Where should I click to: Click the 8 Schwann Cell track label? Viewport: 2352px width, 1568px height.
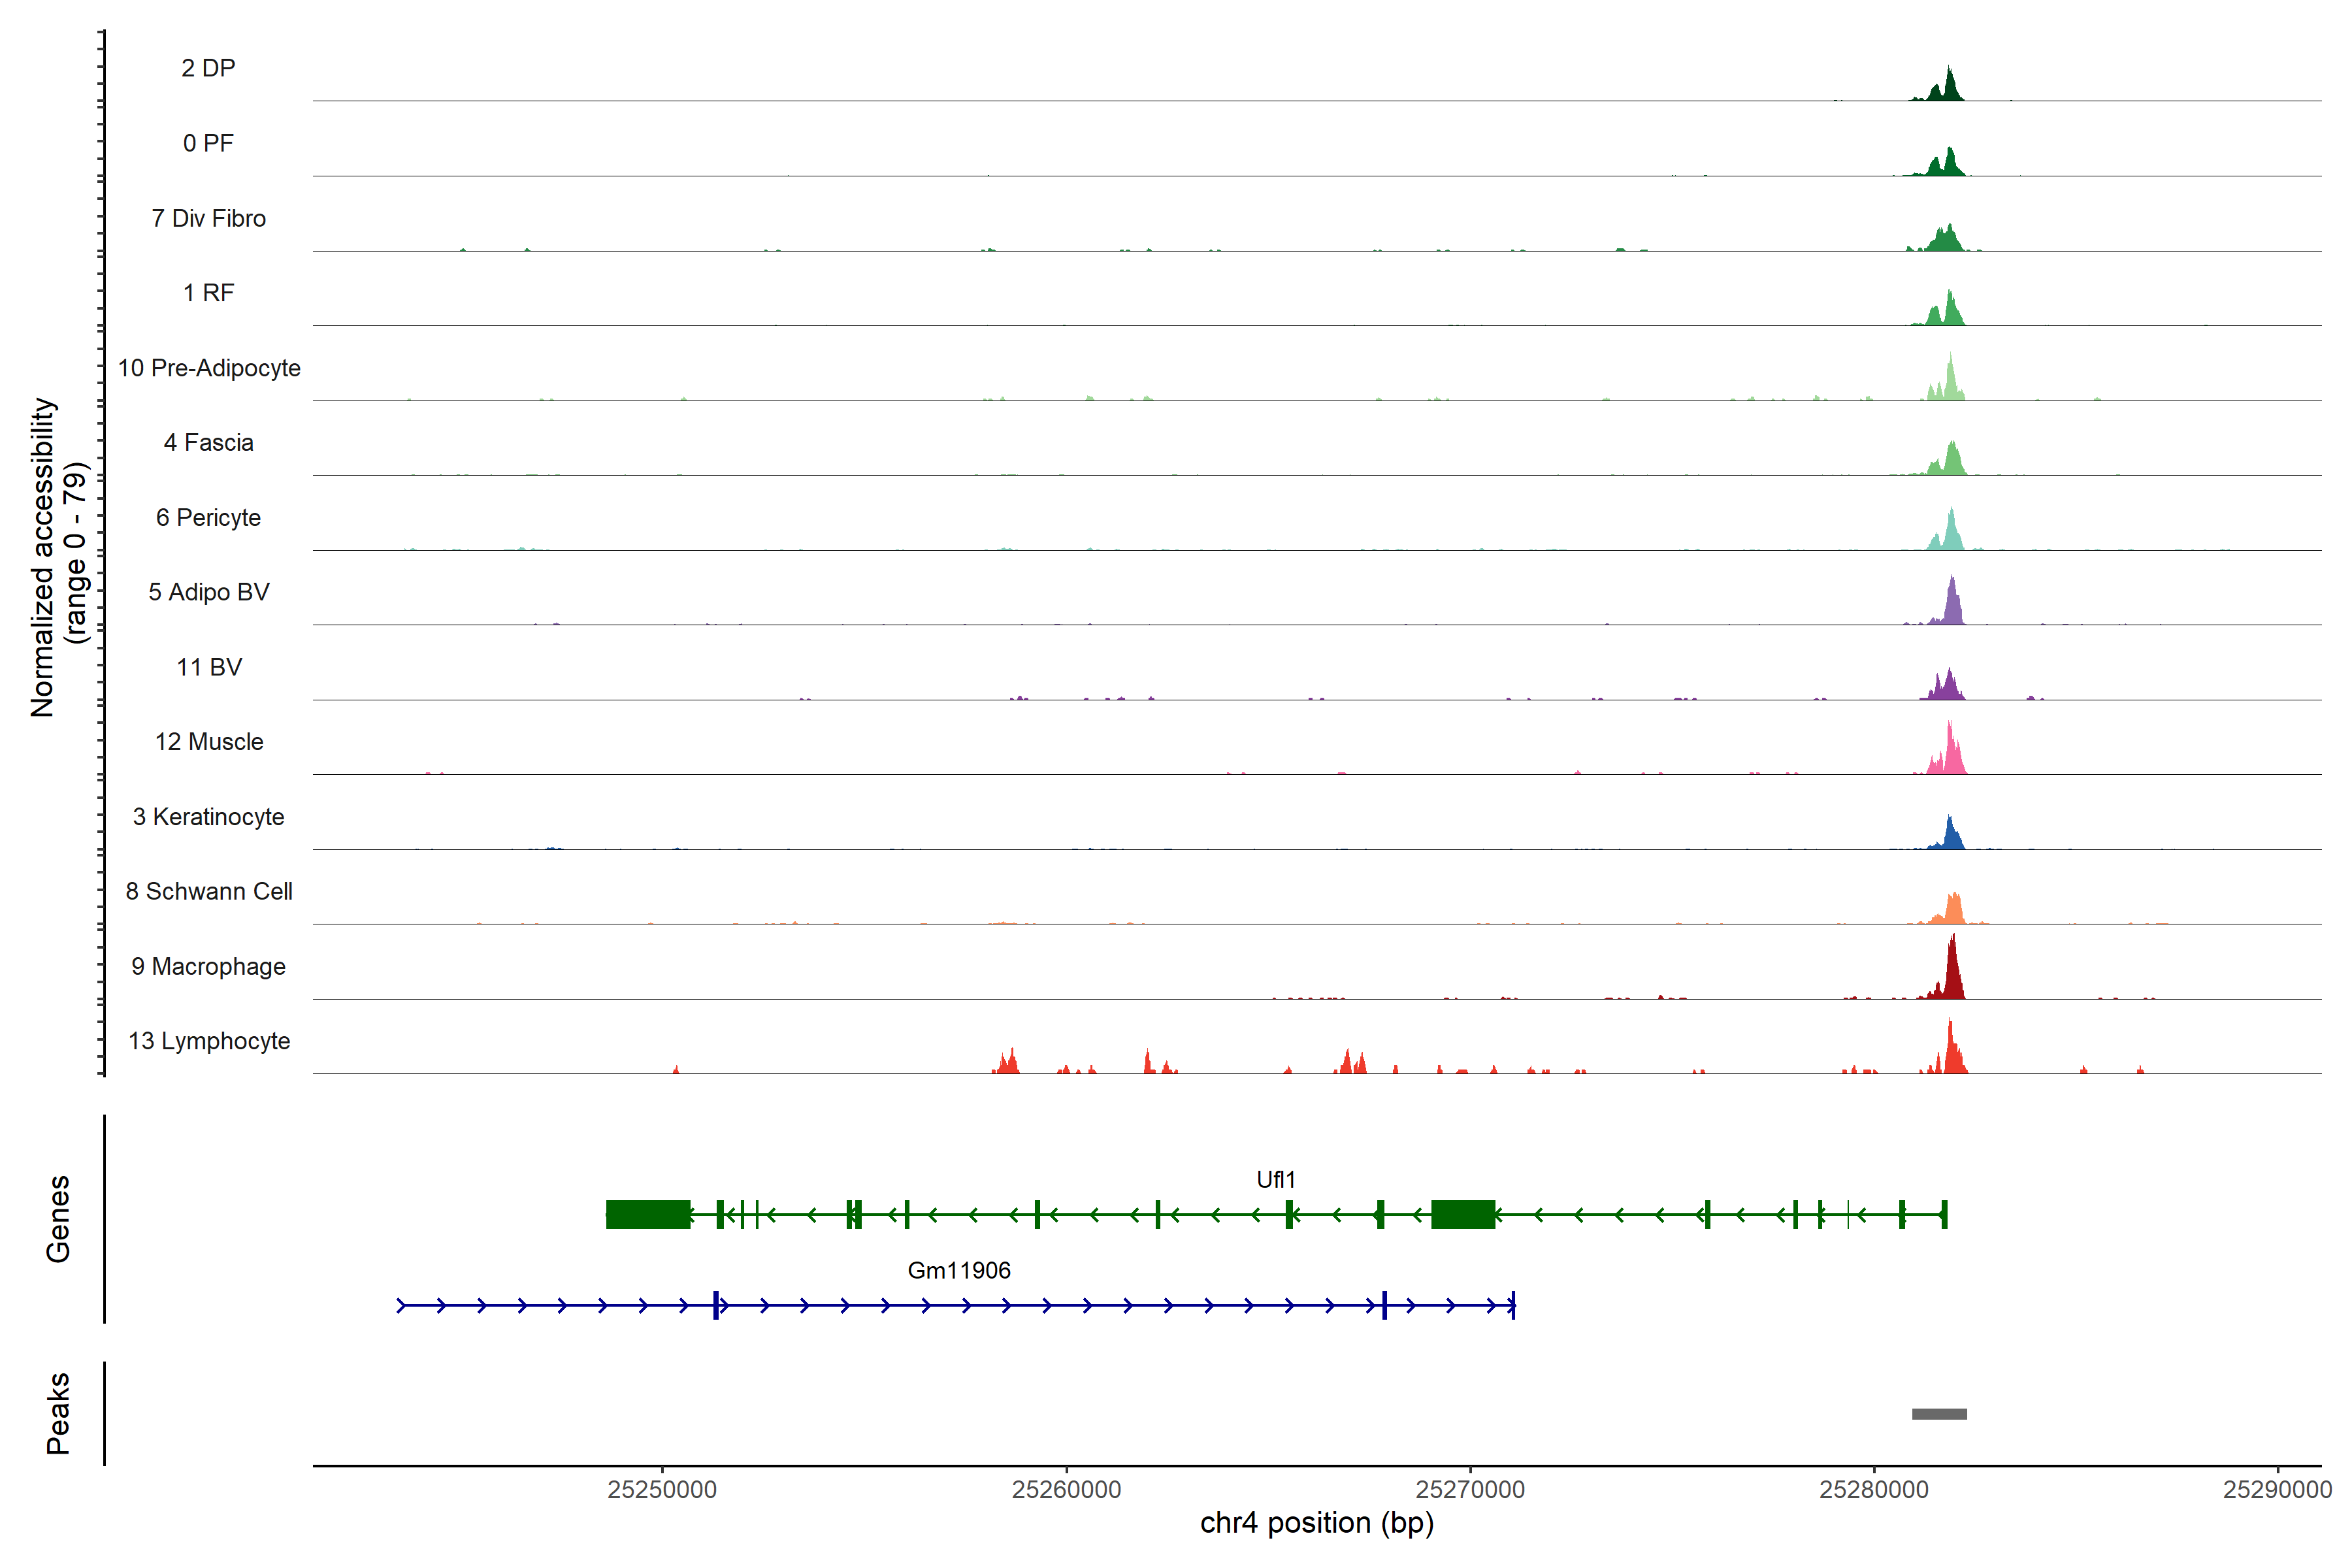tap(209, 891)
